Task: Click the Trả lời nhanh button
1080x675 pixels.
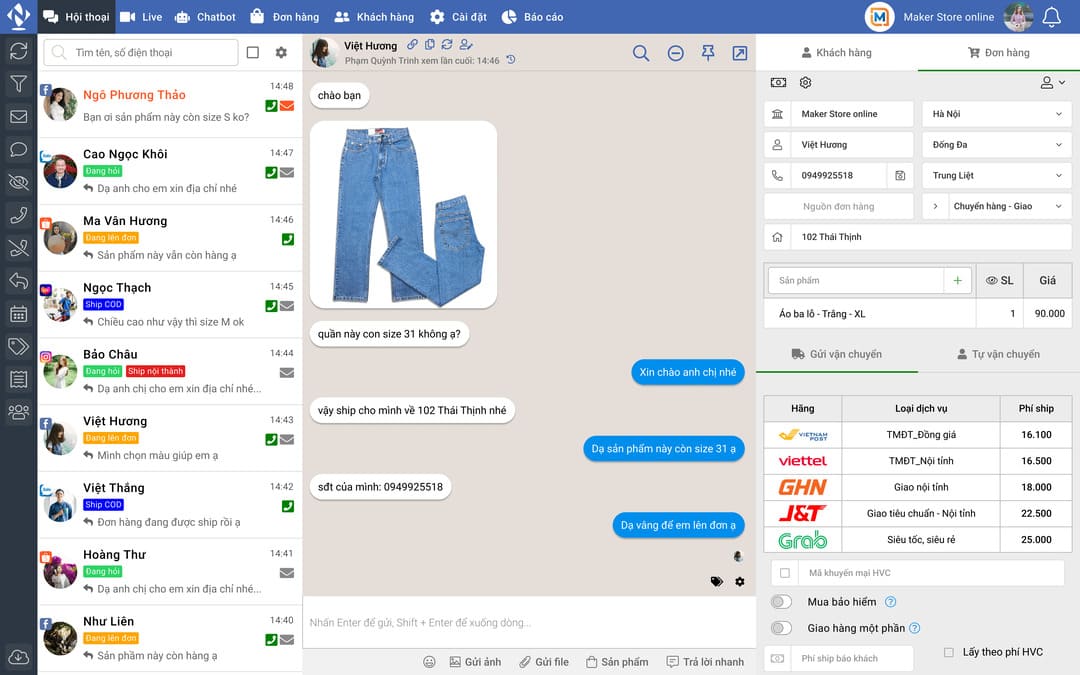Action: [703, 662]
